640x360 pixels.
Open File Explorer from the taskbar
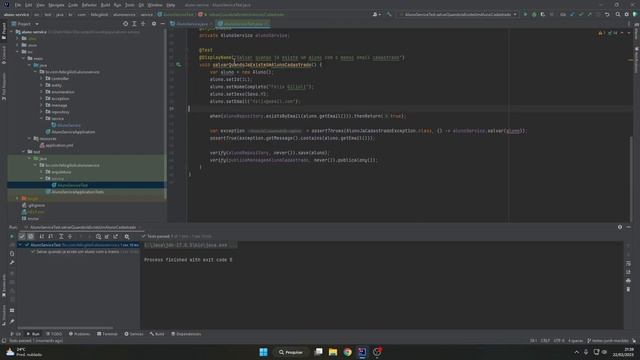tap(333, 352)
